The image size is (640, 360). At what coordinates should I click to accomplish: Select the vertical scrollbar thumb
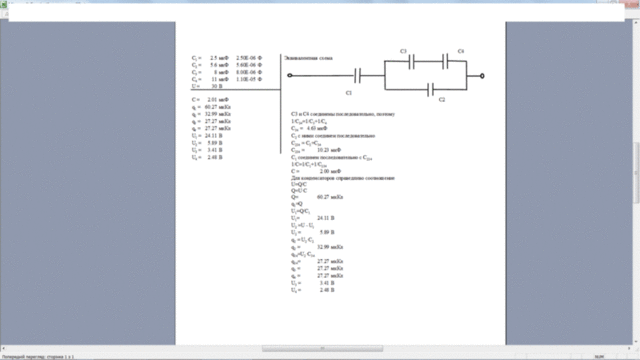coord(636,173)
